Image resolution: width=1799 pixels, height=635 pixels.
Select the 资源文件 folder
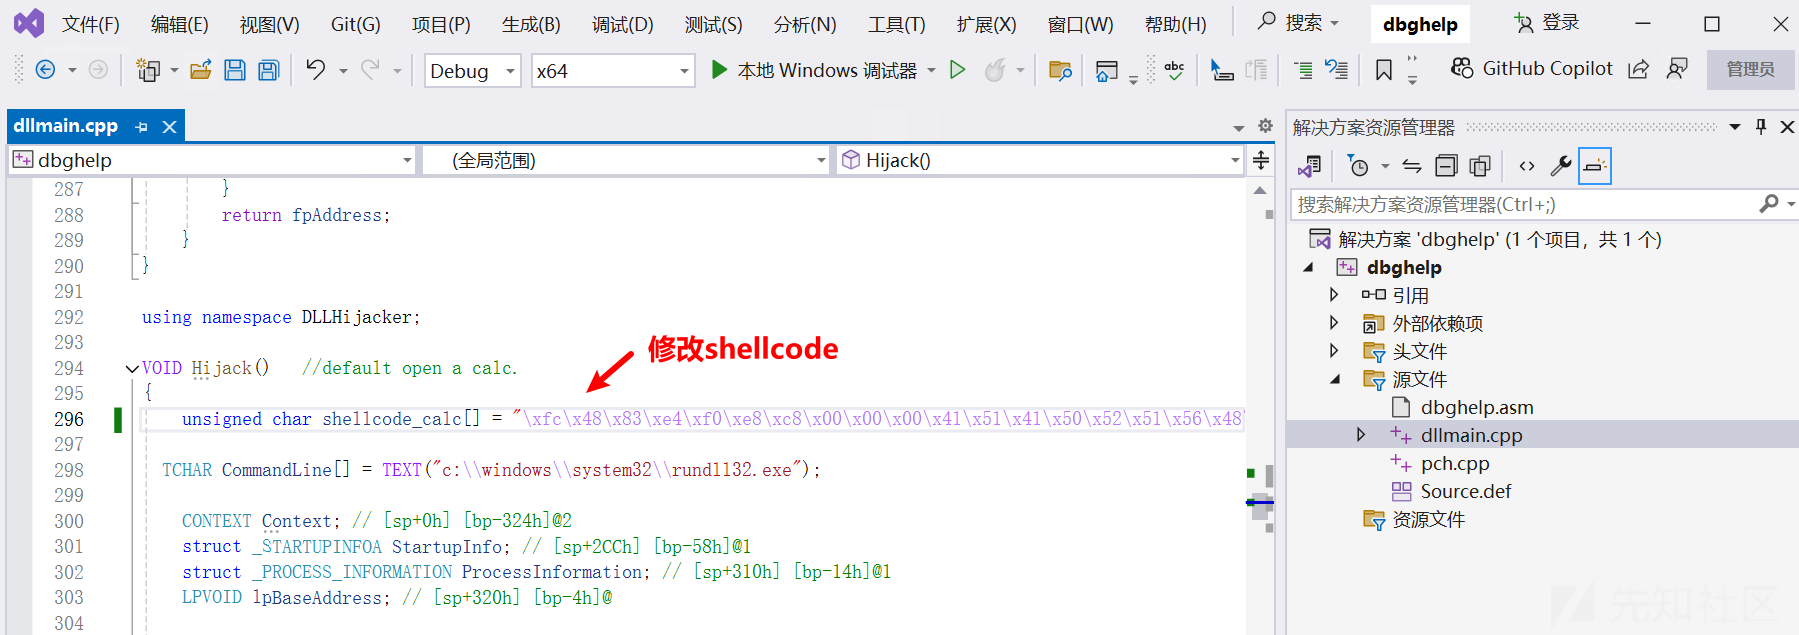coord(1427,519)
